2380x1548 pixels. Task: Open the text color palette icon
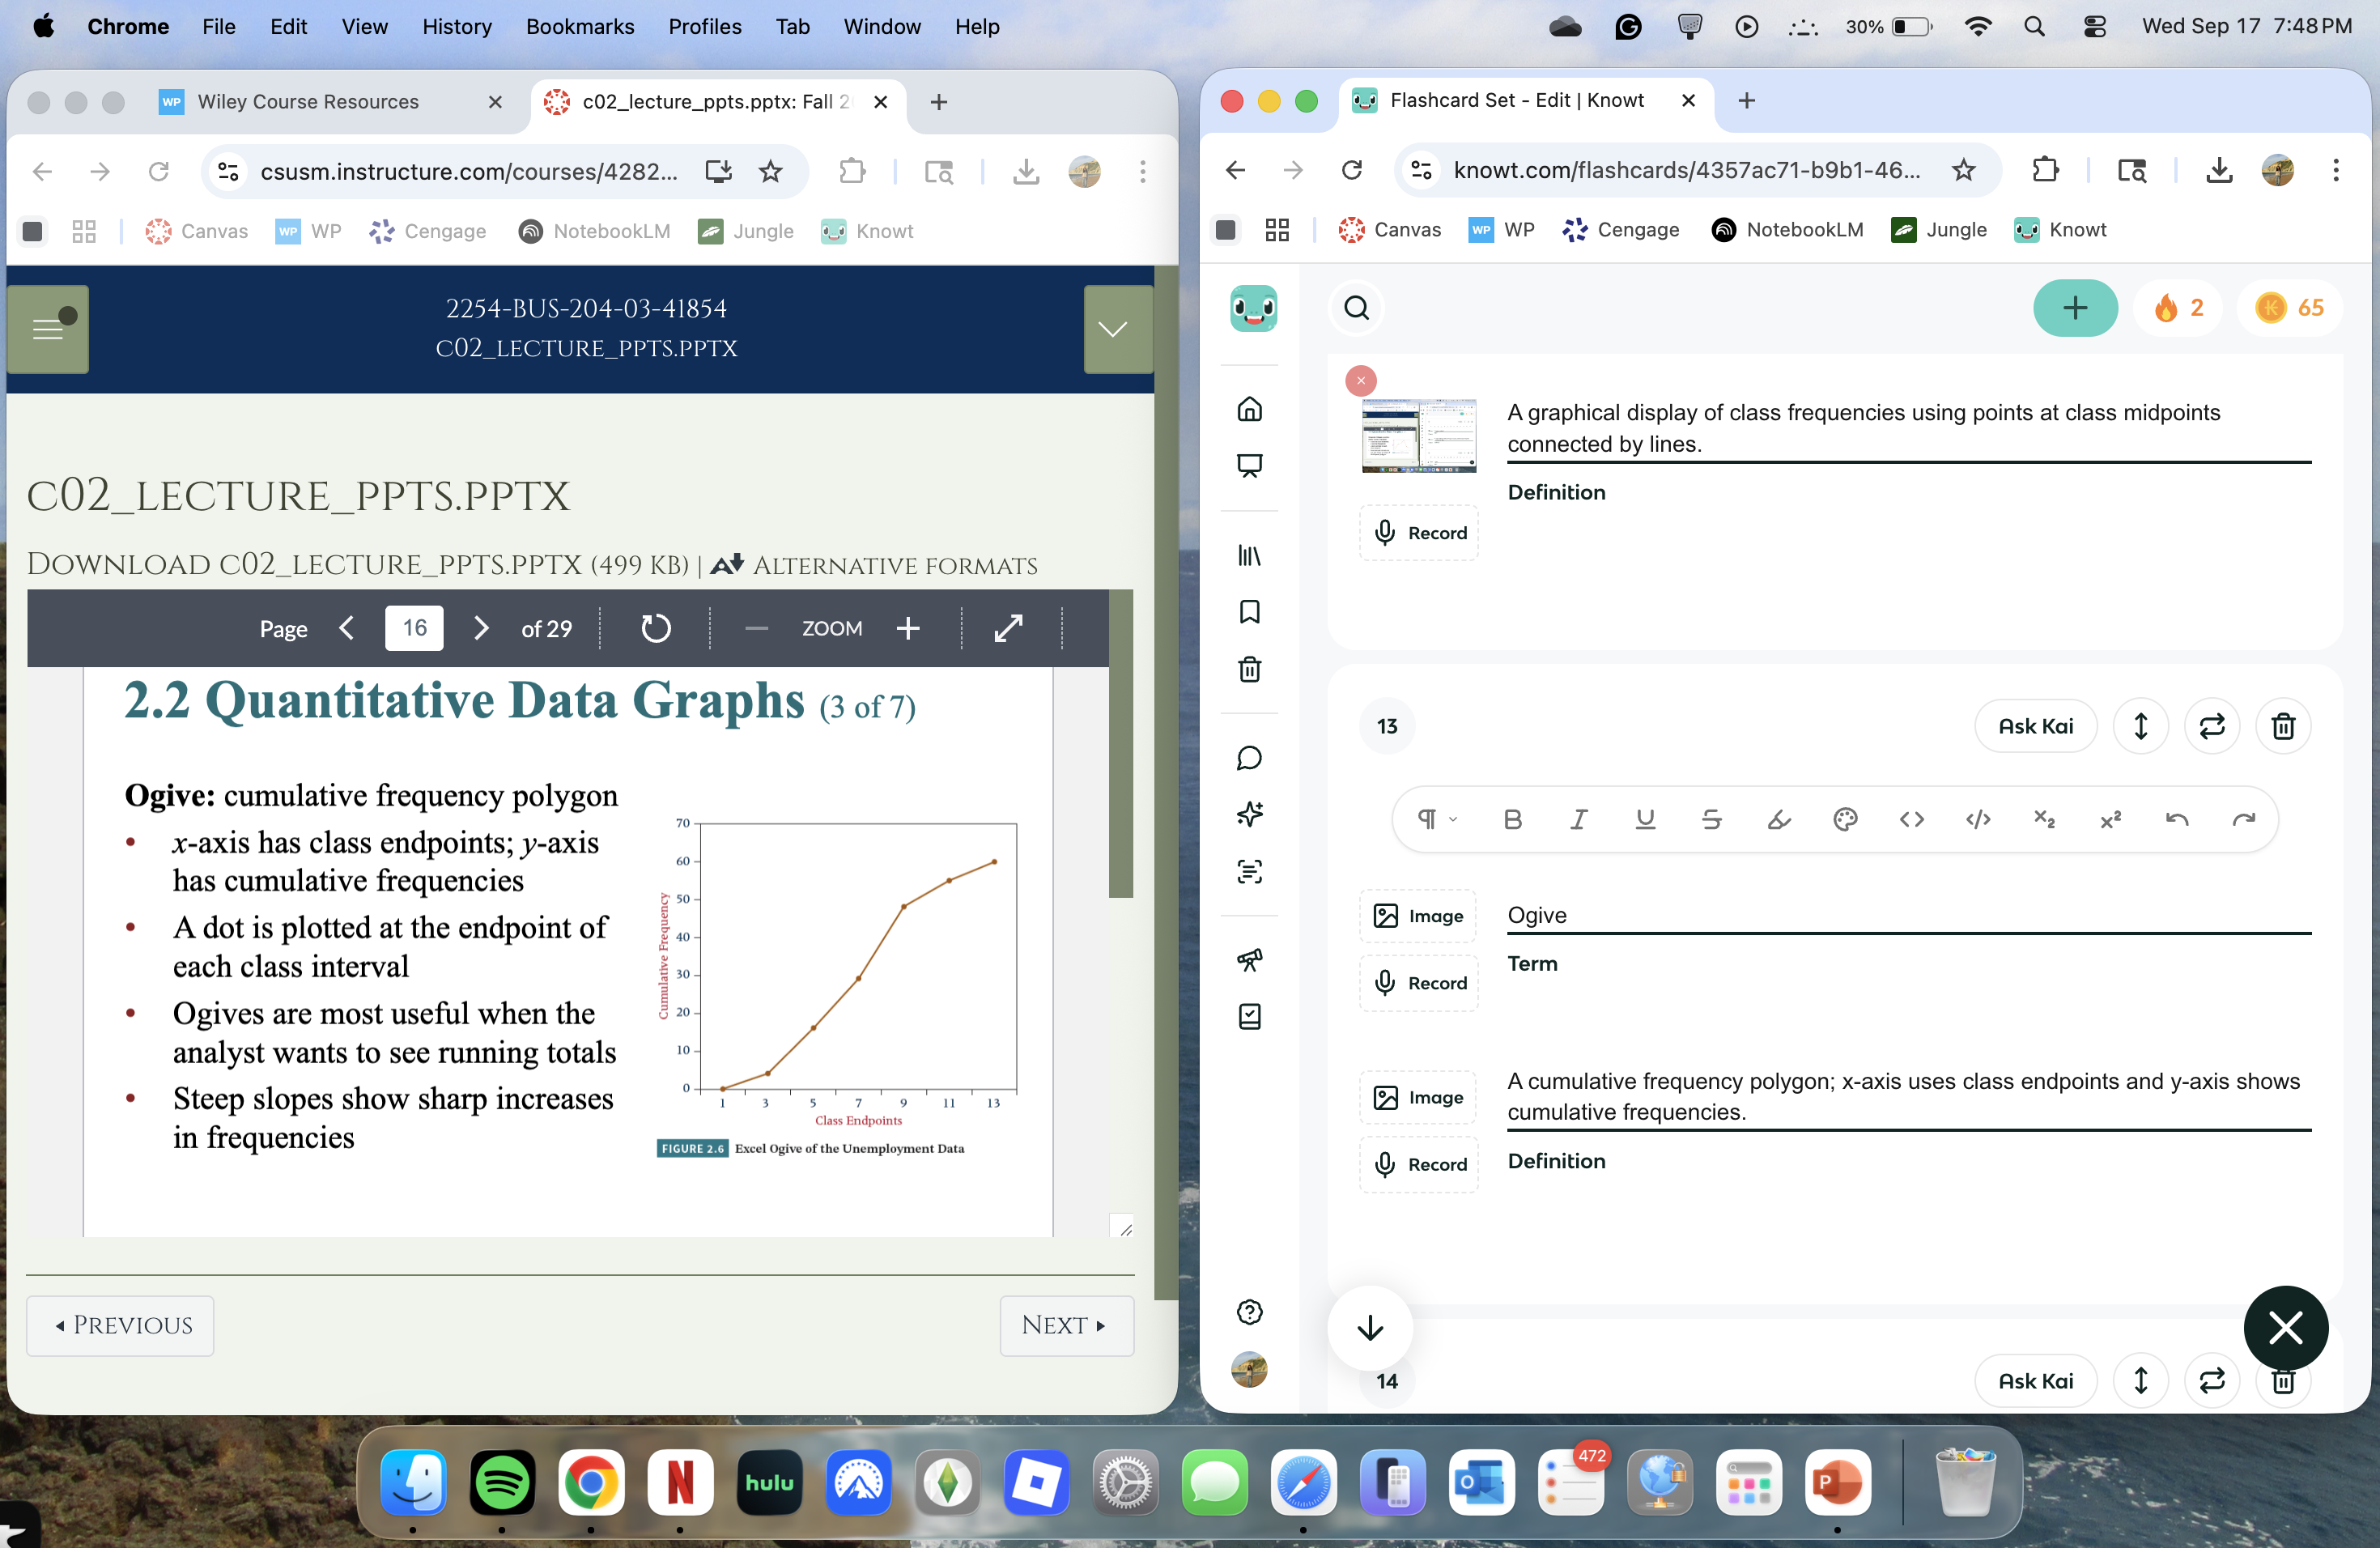(1845, 820)
